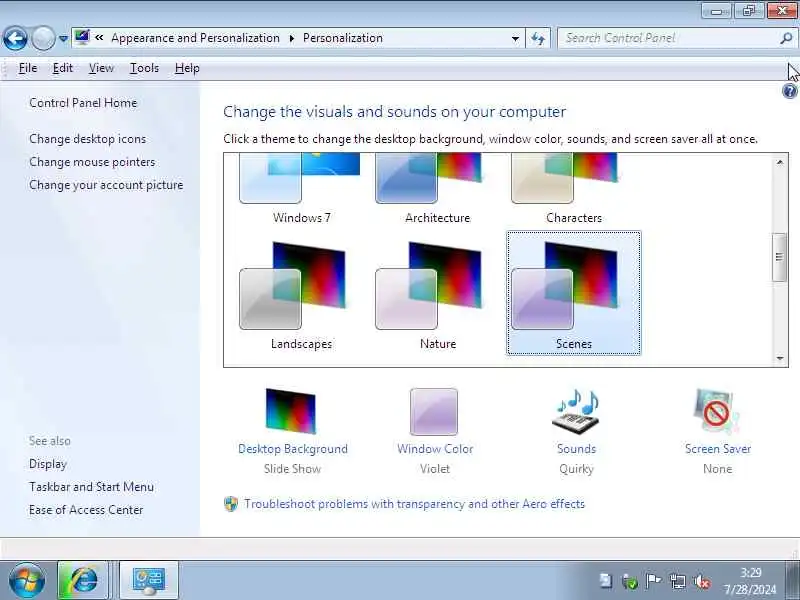Viewport: 800px width, 600px height.
Task: Click the refresh button beside the address bar
Action: (x=538, y=38)
